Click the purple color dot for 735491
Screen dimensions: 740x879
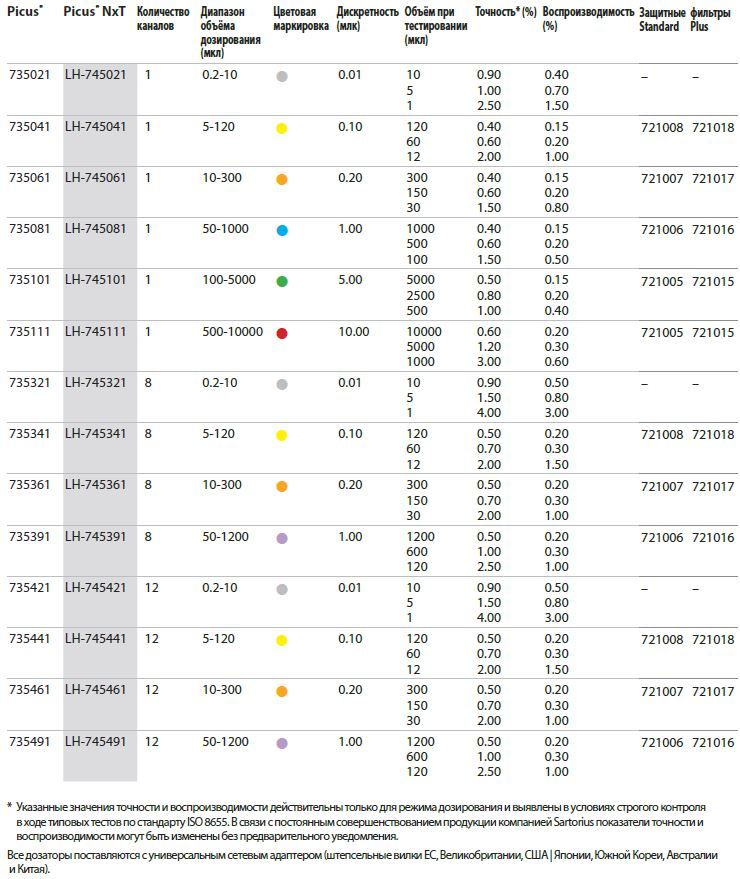(x=282, y=743)
